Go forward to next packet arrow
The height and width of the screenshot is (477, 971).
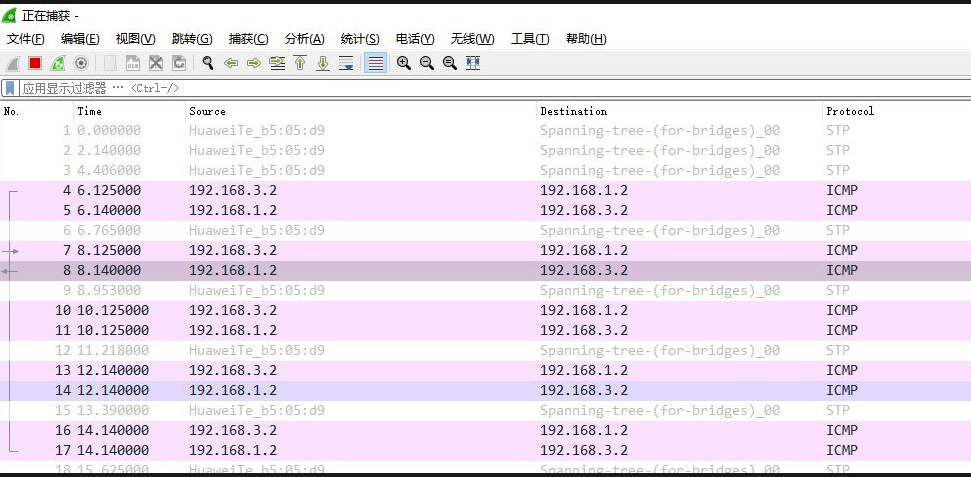tap(254, 63)
